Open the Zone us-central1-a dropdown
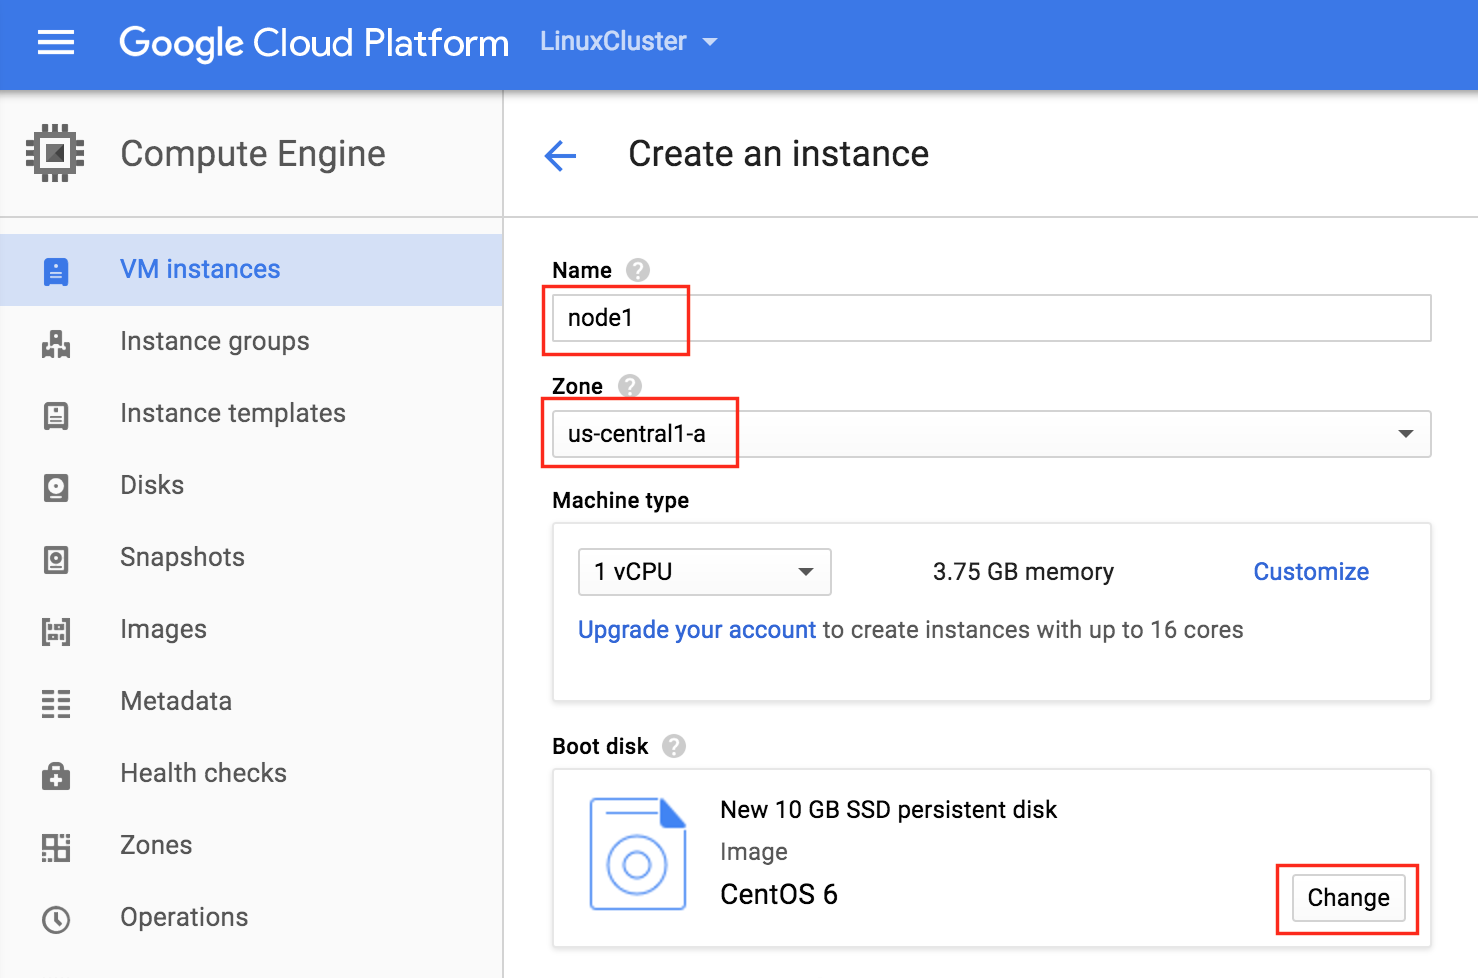Image resolution: width=1478 pixels, height=978 pixels. click(992, 434)
